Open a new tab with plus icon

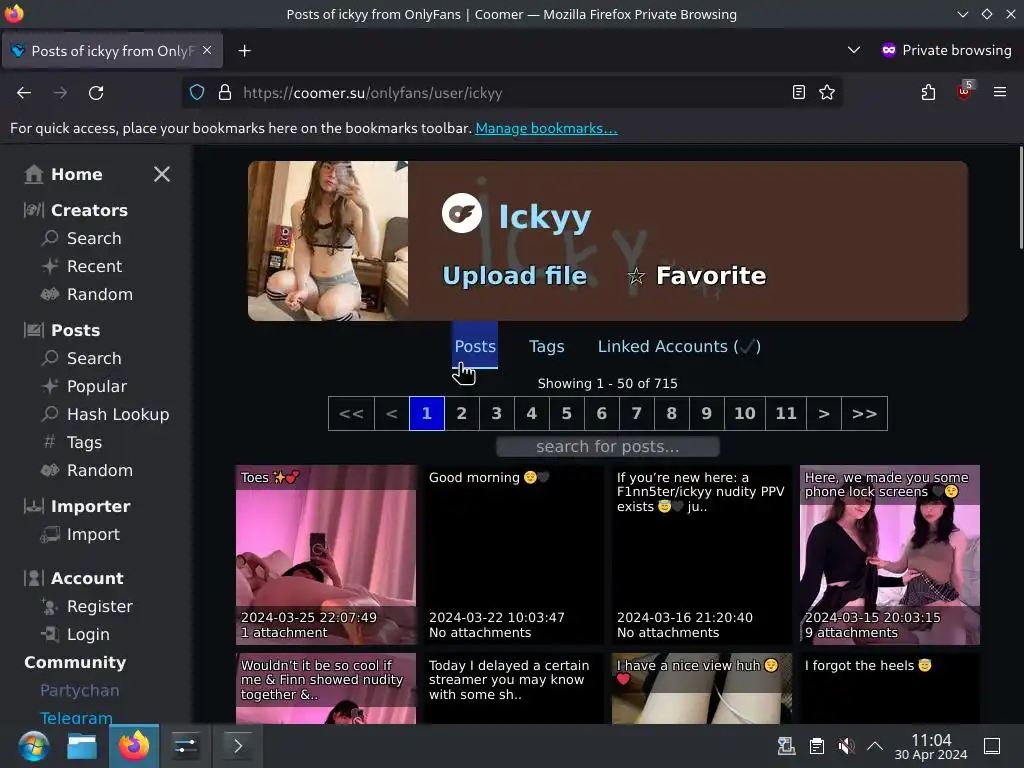[x=244, y=50]
